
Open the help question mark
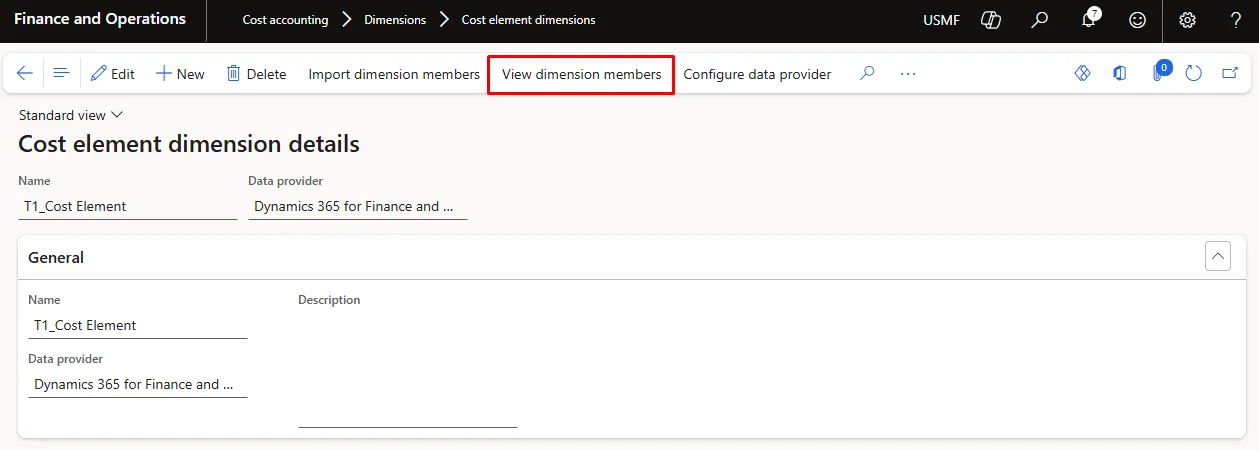tap(1235, 20)
